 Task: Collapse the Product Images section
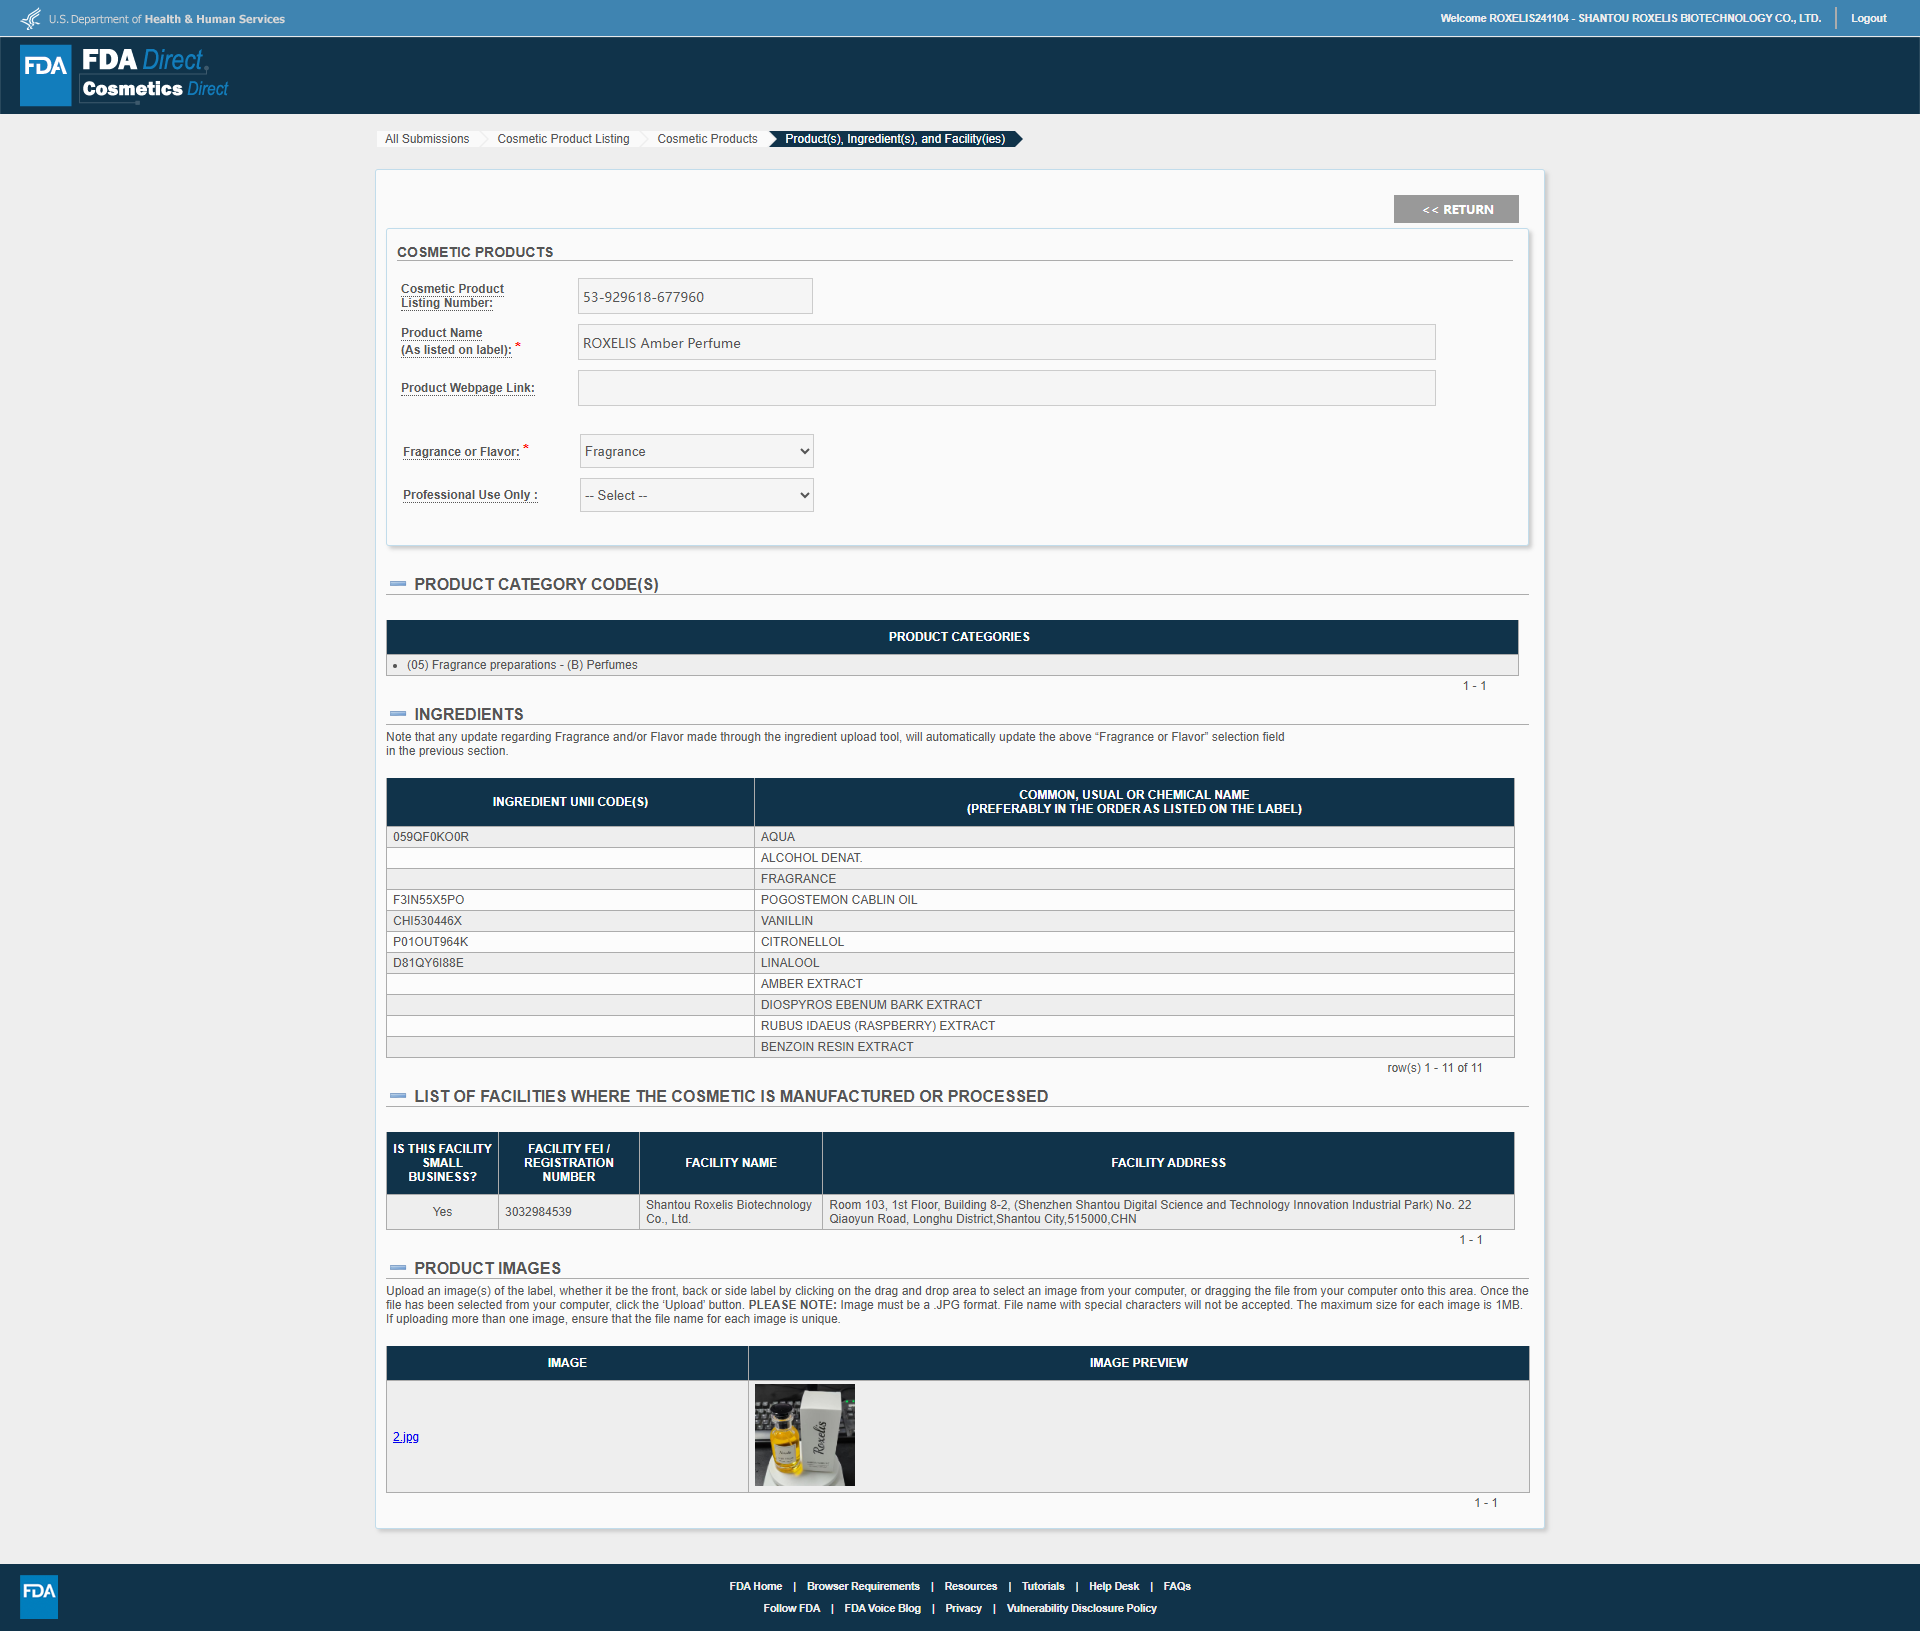point(398,1268)
